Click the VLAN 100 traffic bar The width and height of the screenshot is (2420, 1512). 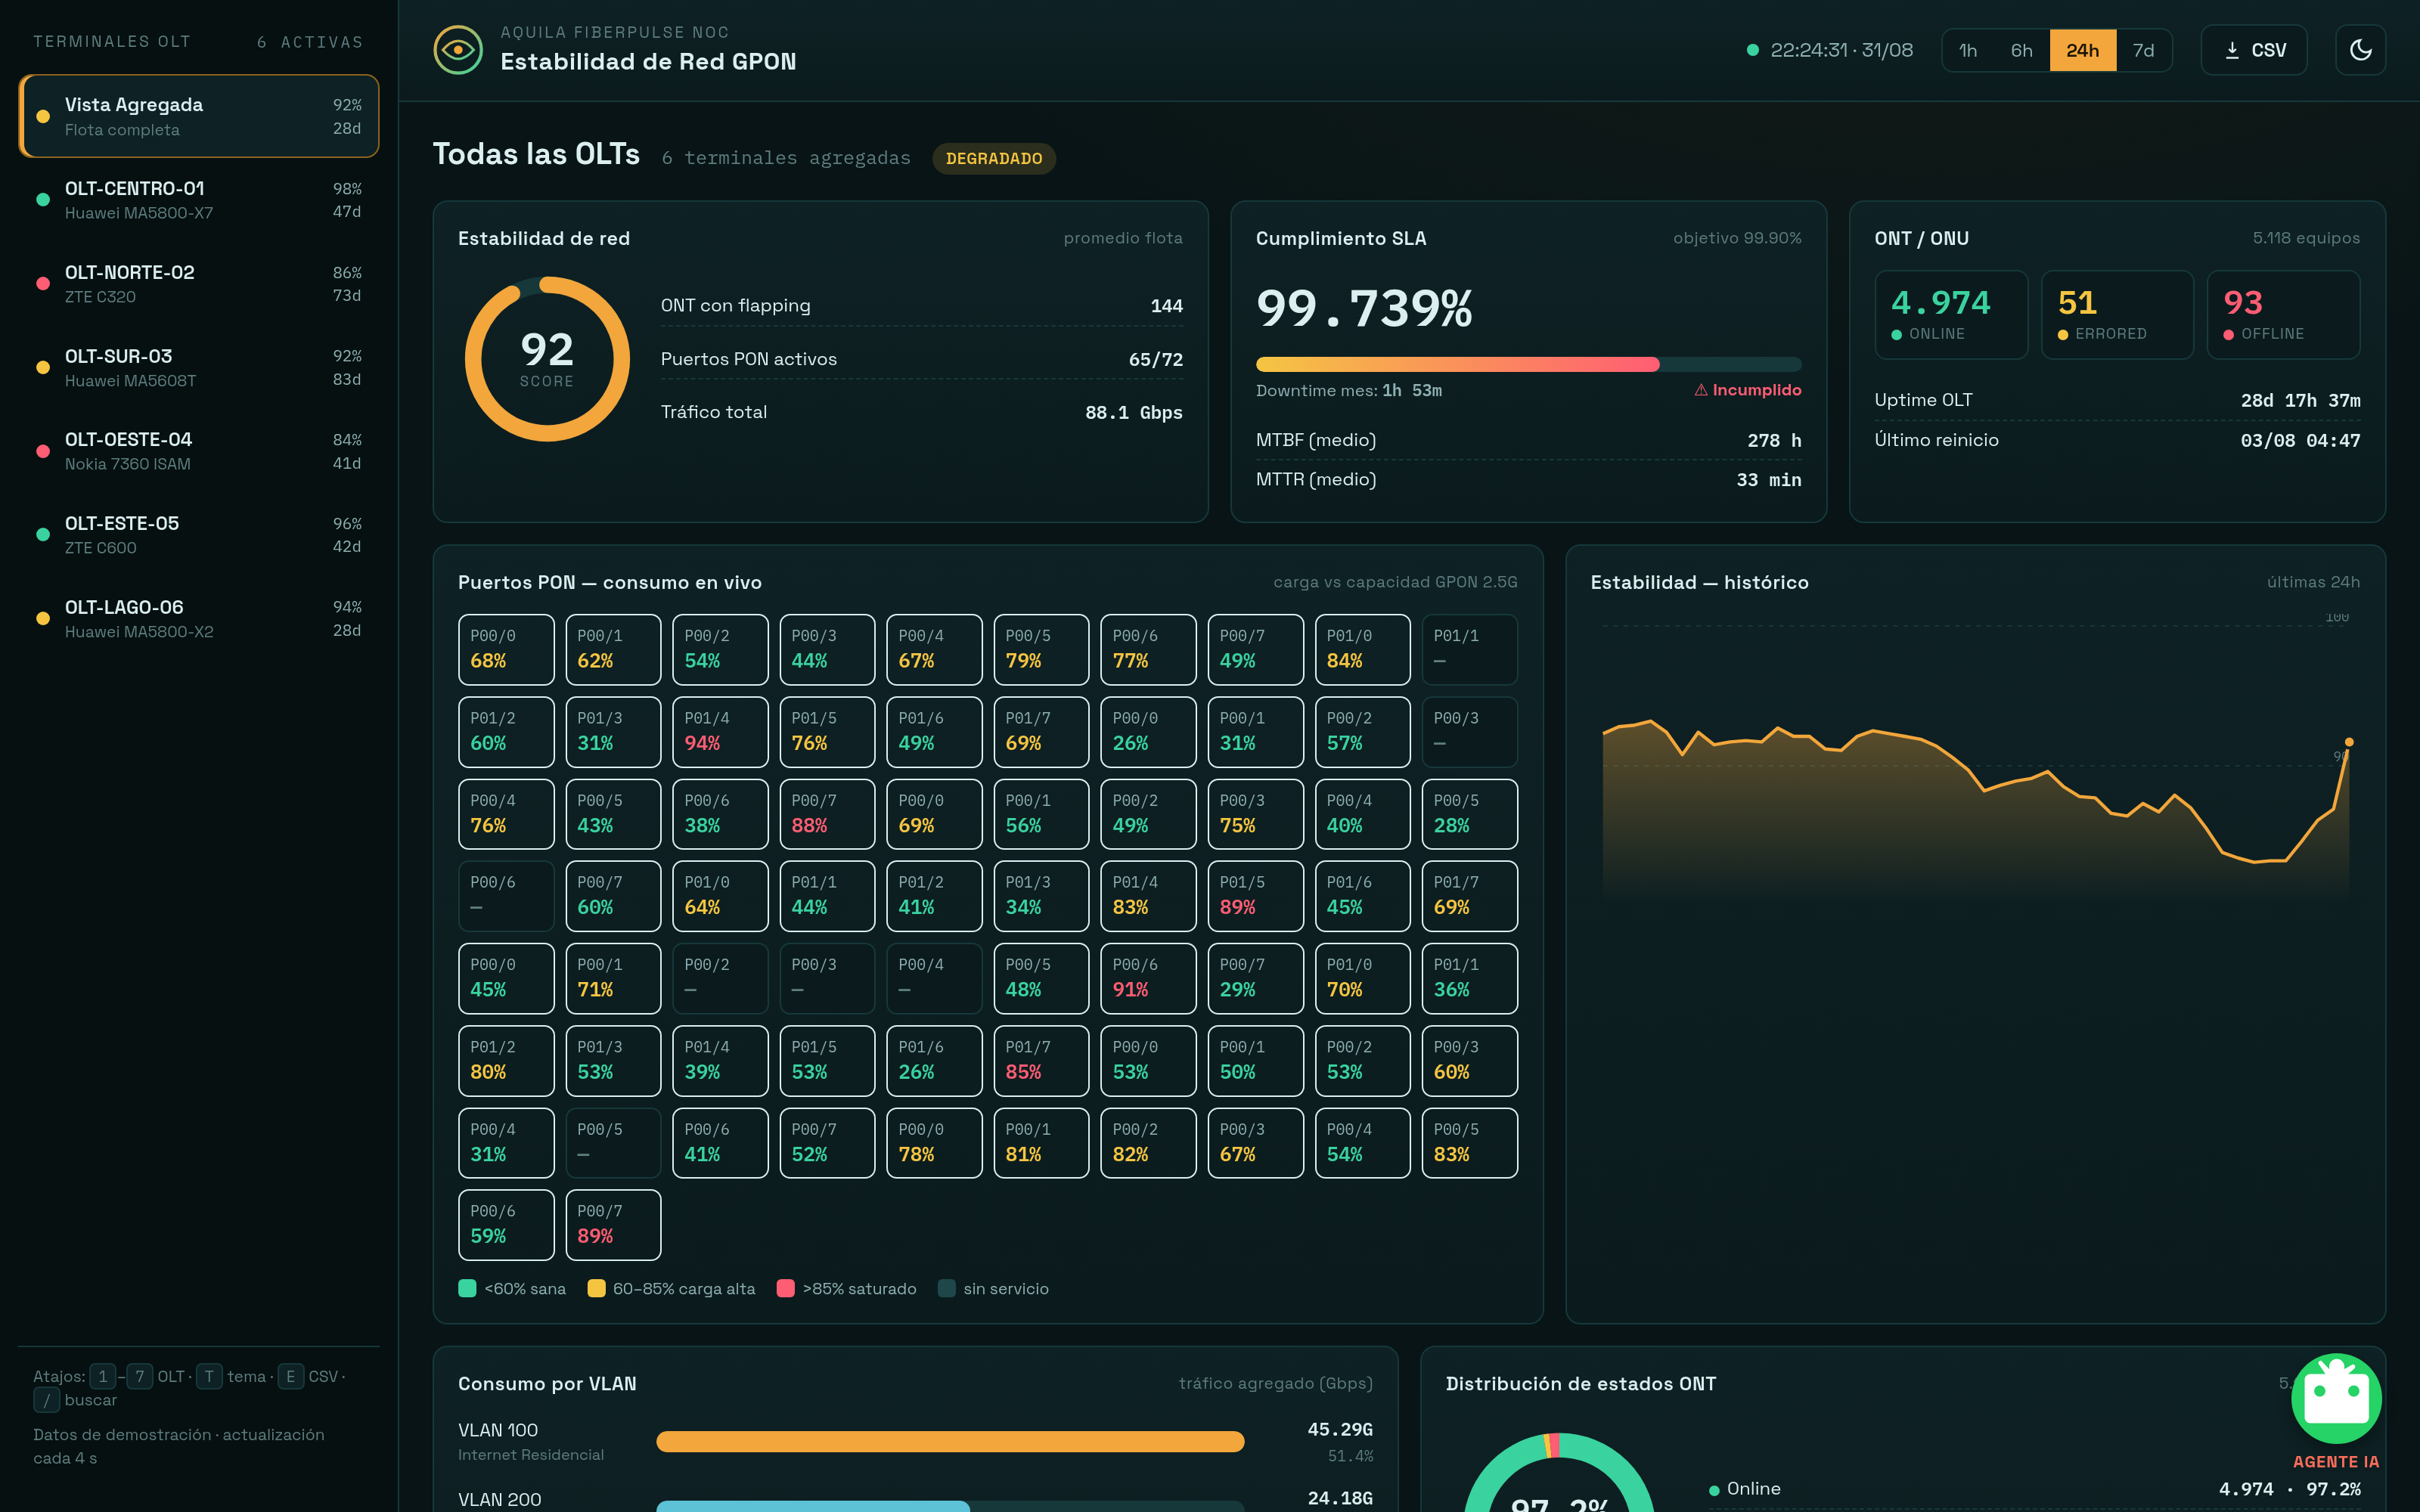950,1441
